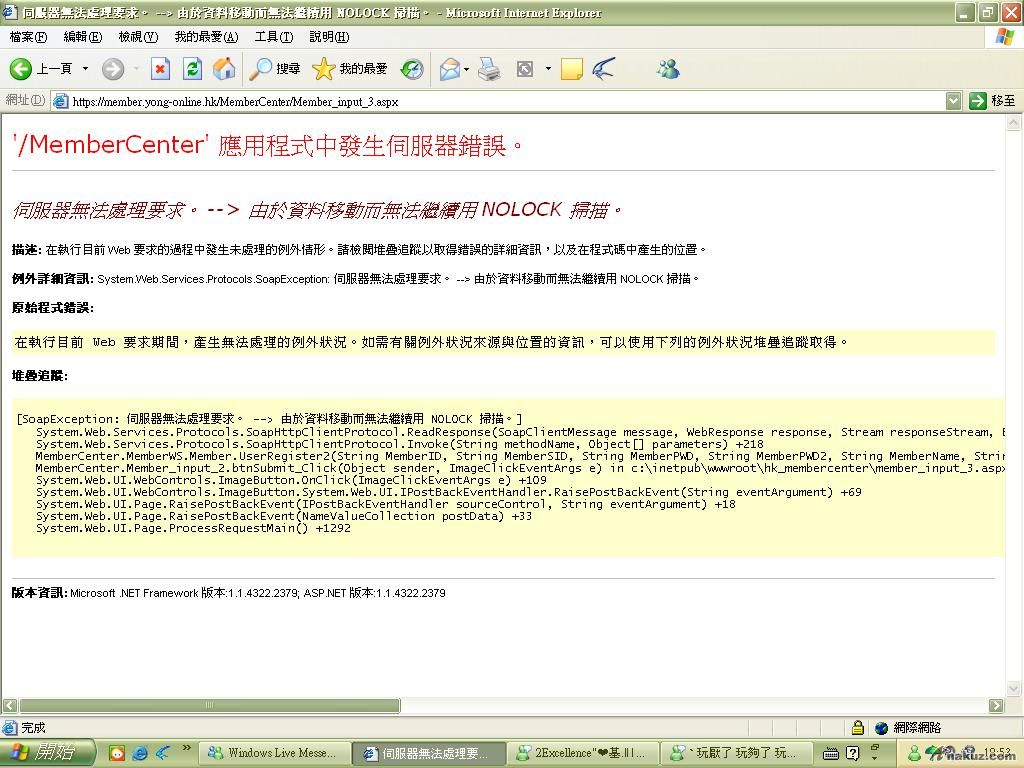Open the Mail icon in toolbar
The height and width of the screenshot is (768, 1024).
pyautogui.click(x=450, y=69)
